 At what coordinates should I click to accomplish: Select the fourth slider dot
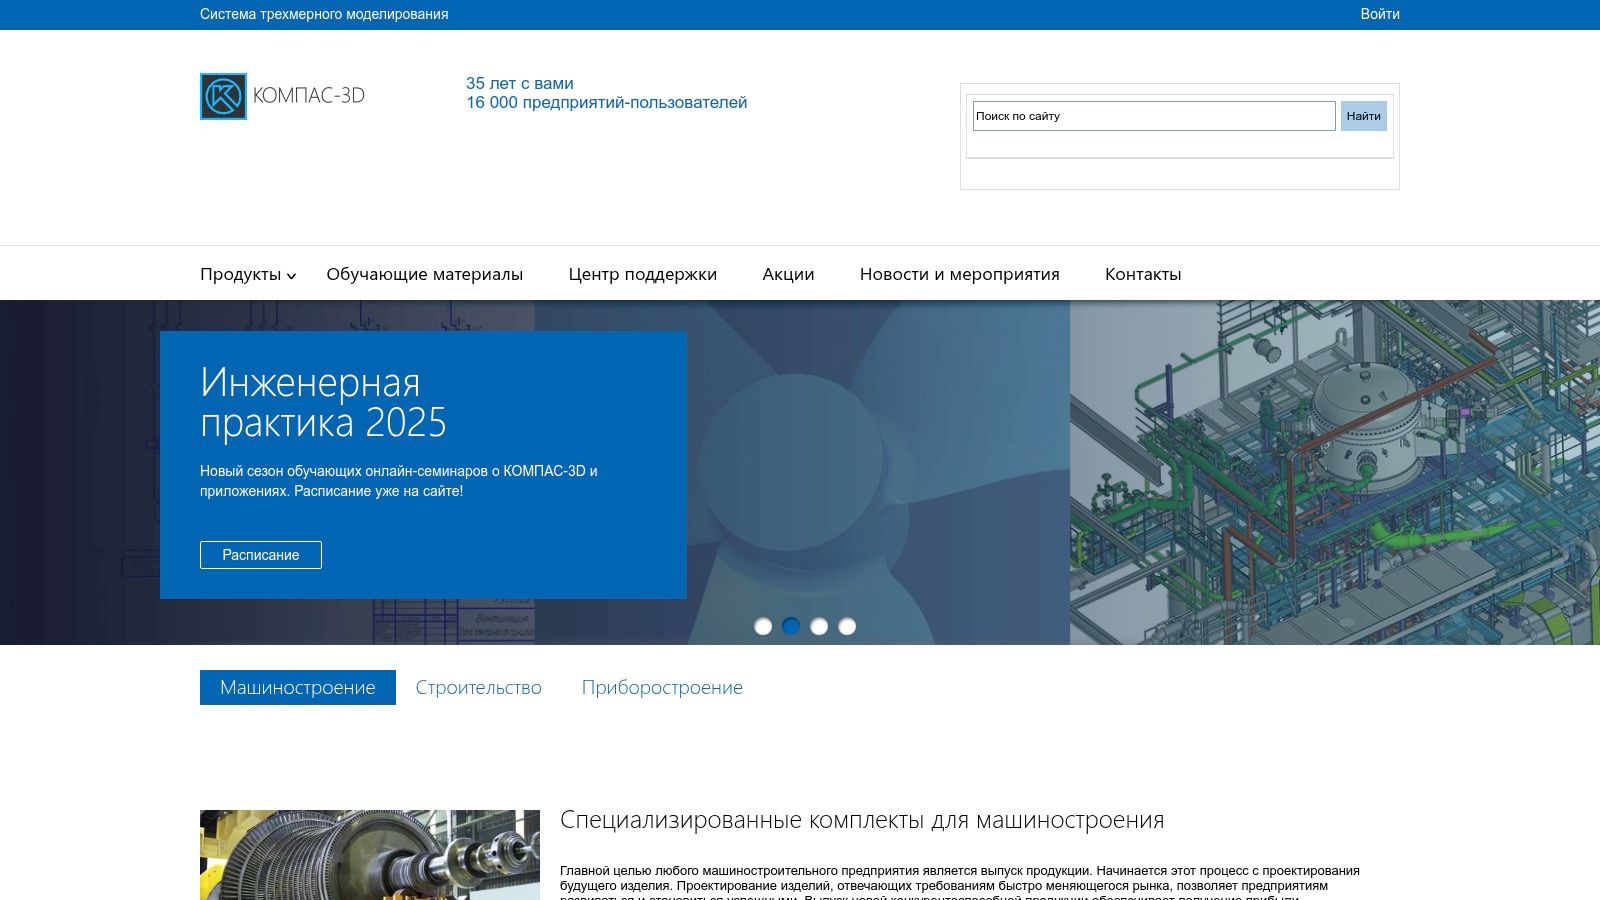pos(847,626)
